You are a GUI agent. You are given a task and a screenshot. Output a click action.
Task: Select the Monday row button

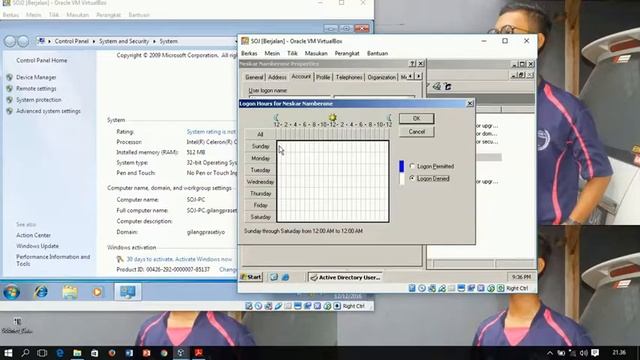[x=260, y=158]
